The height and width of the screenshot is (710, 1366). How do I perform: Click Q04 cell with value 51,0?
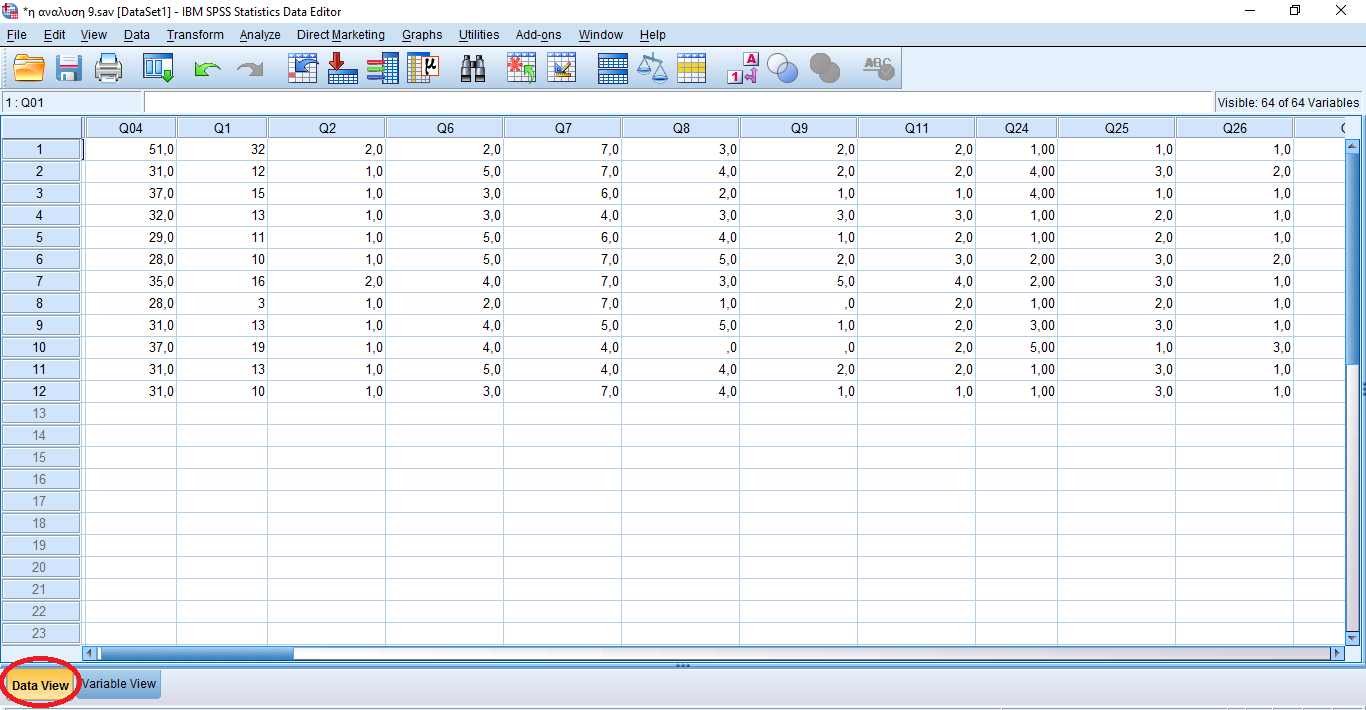click(130, 149)
